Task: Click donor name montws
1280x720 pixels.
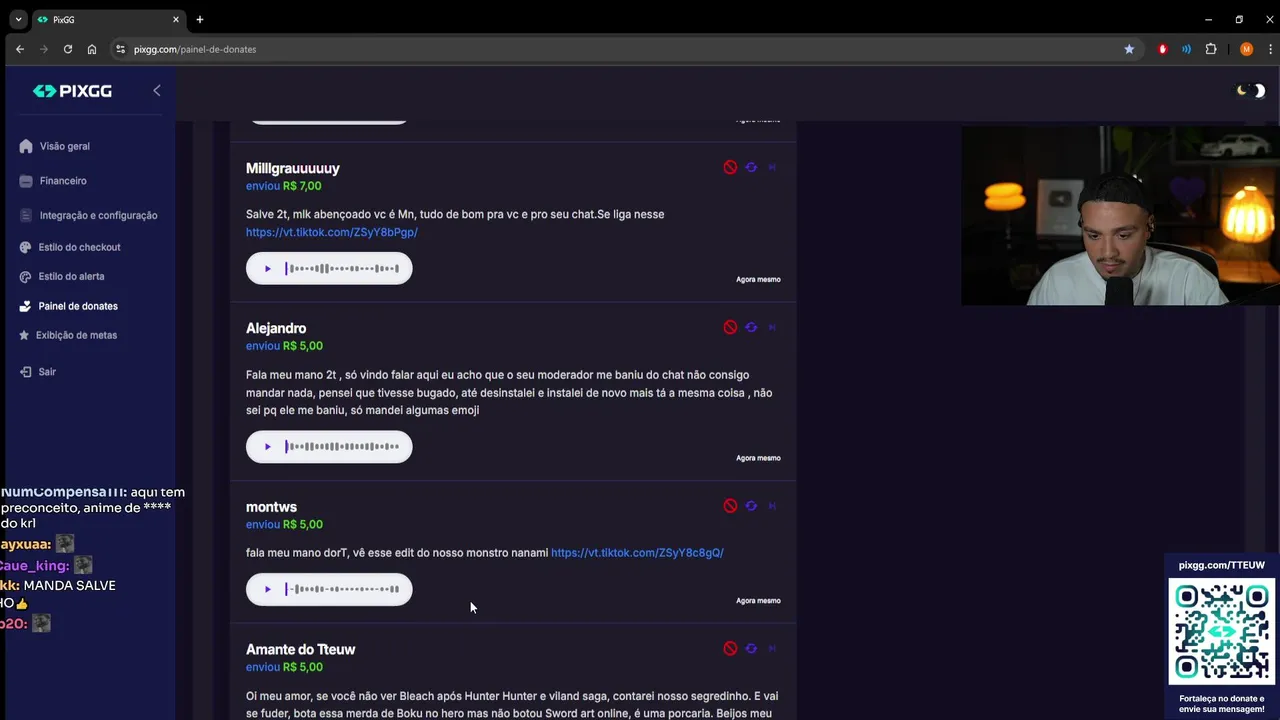Action: click(x=271, y=507)
